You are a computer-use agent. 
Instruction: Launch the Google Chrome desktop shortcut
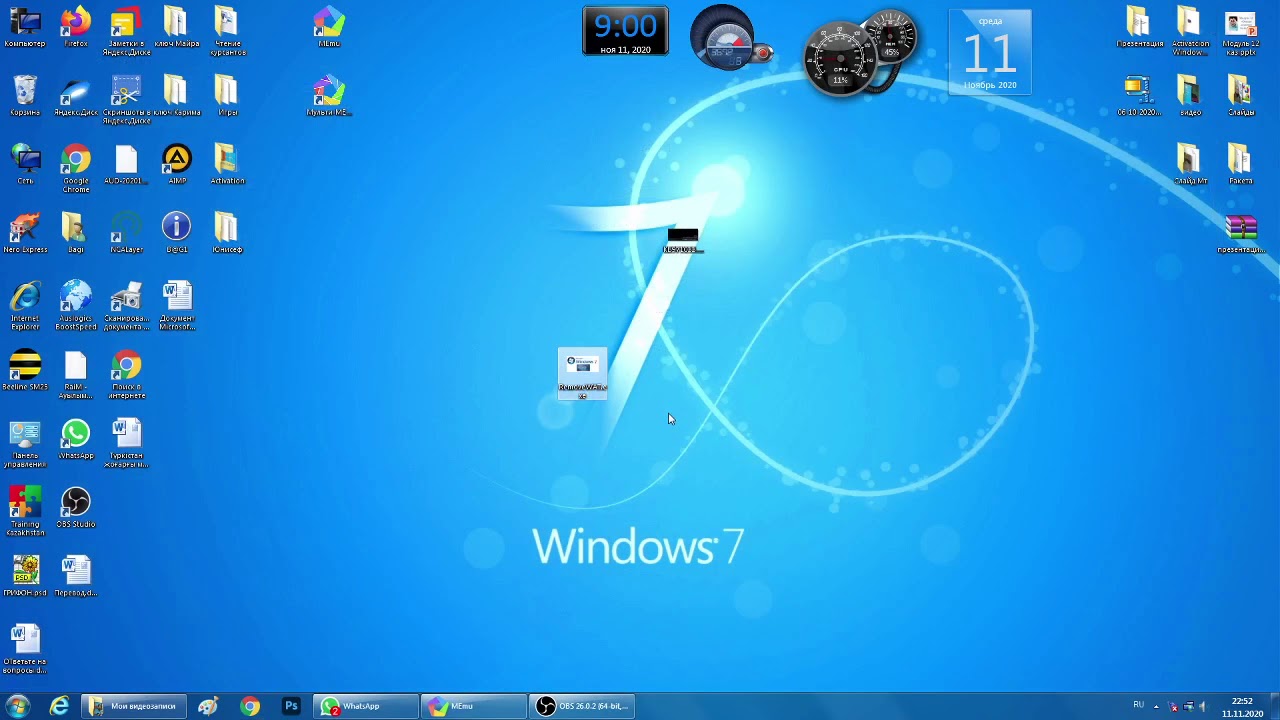tap(75, 168)
